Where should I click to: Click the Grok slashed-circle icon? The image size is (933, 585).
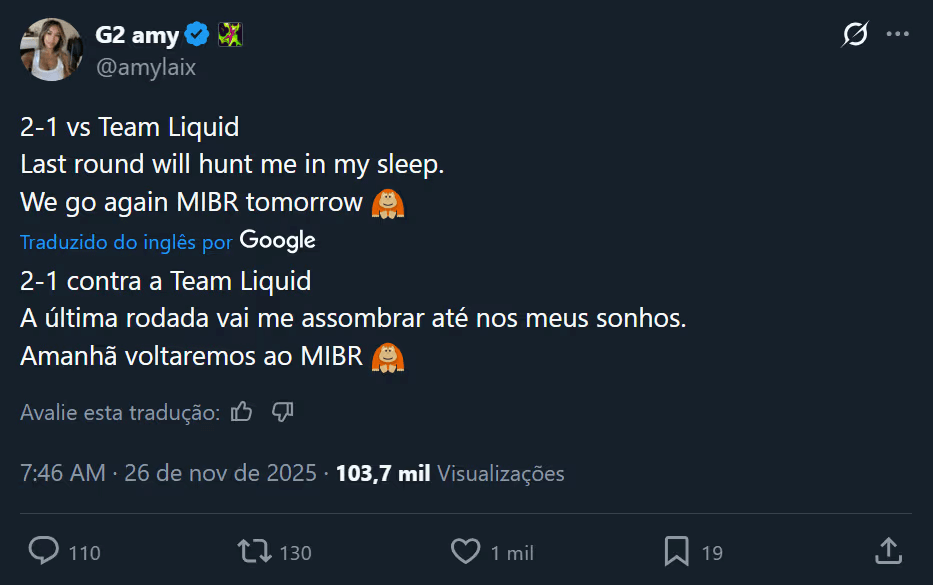855,35
